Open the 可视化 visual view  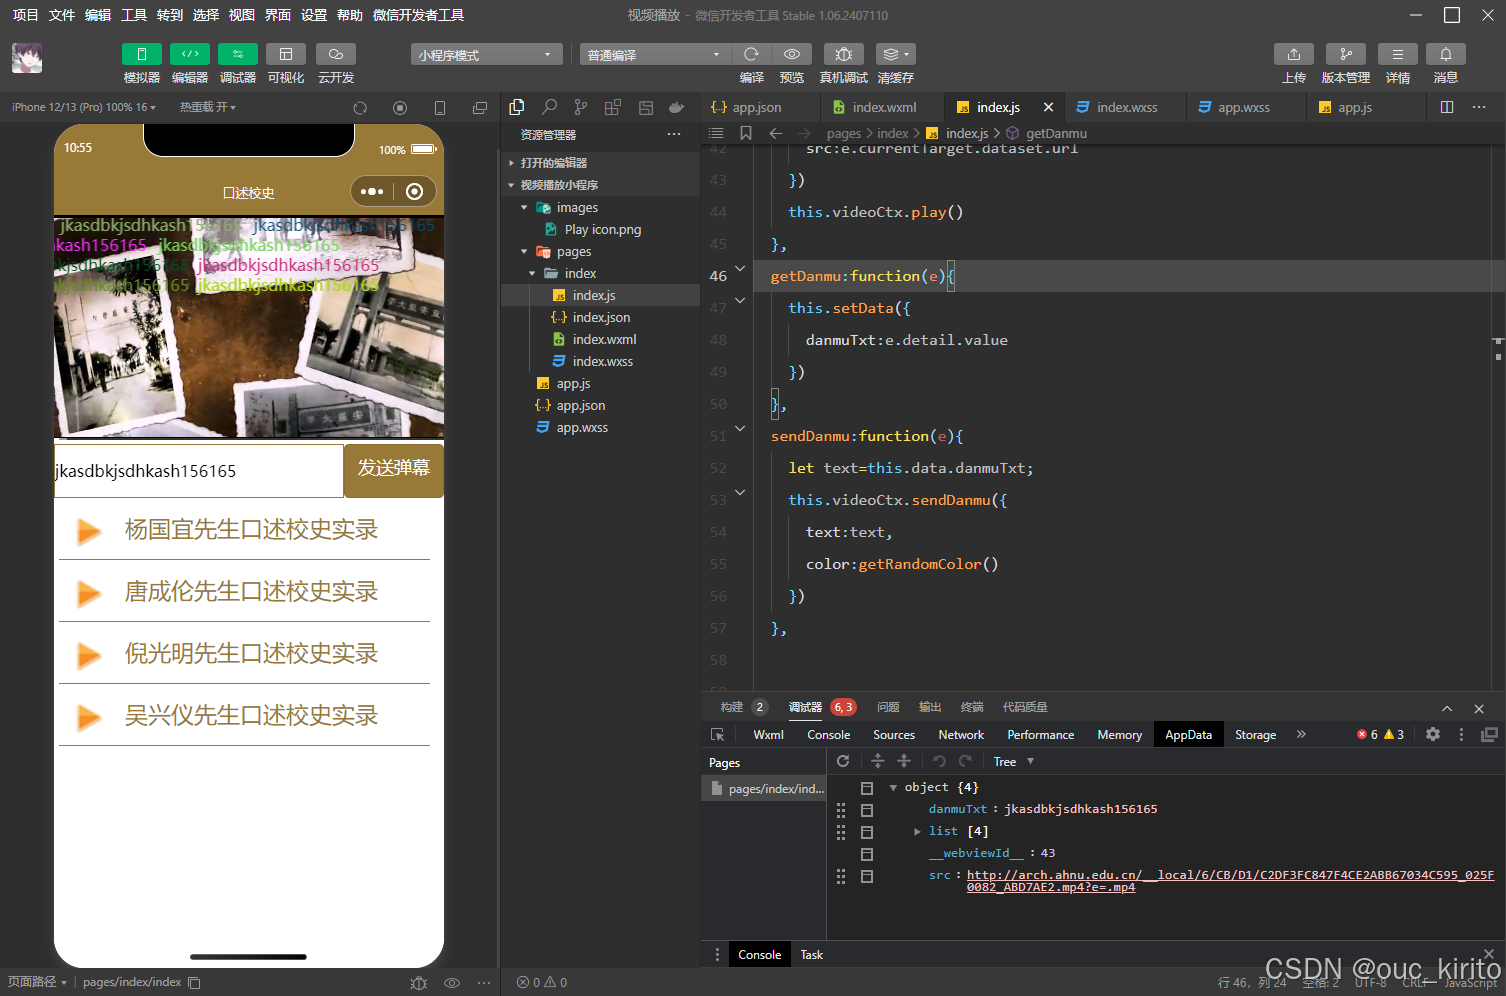click(285, 54)
